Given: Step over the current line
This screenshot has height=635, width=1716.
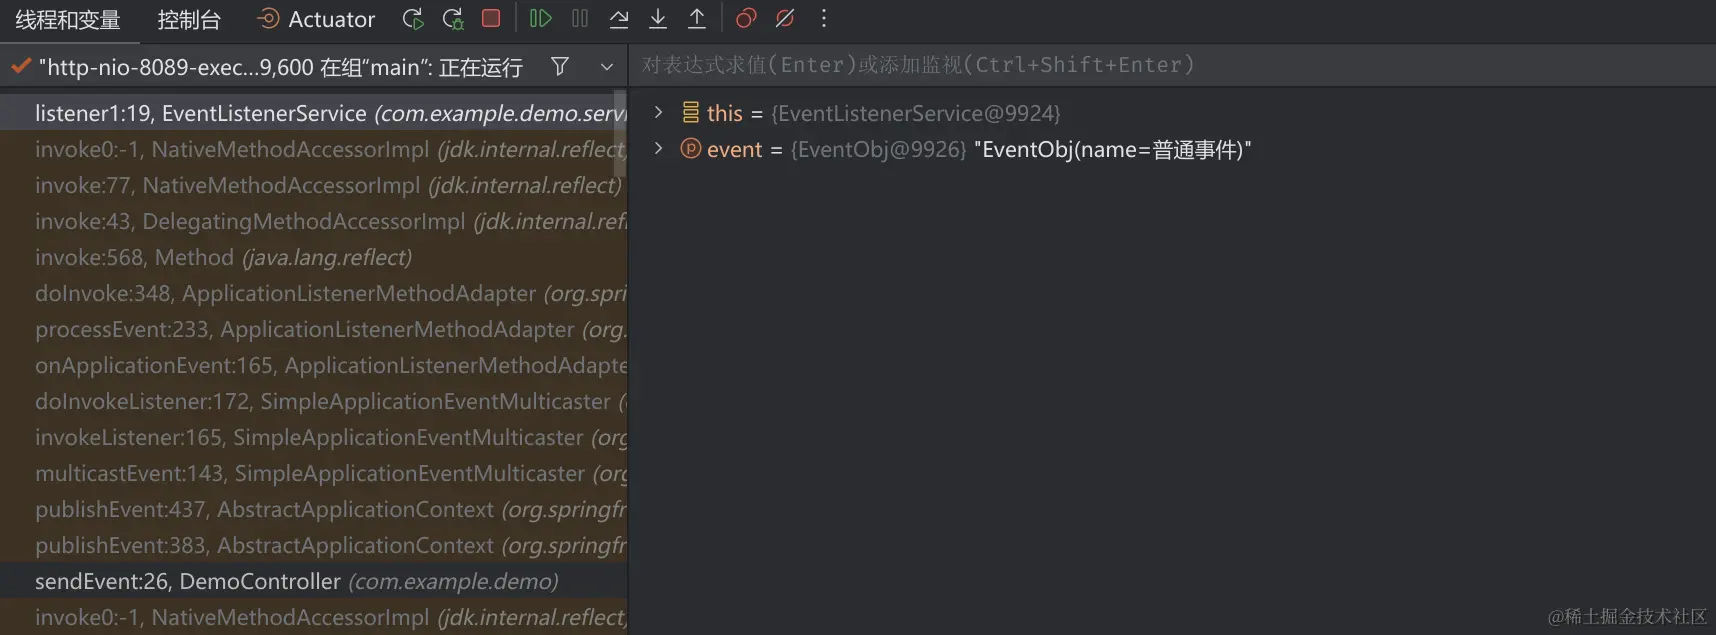Looking at the screenshot, I should click(619, 18).
